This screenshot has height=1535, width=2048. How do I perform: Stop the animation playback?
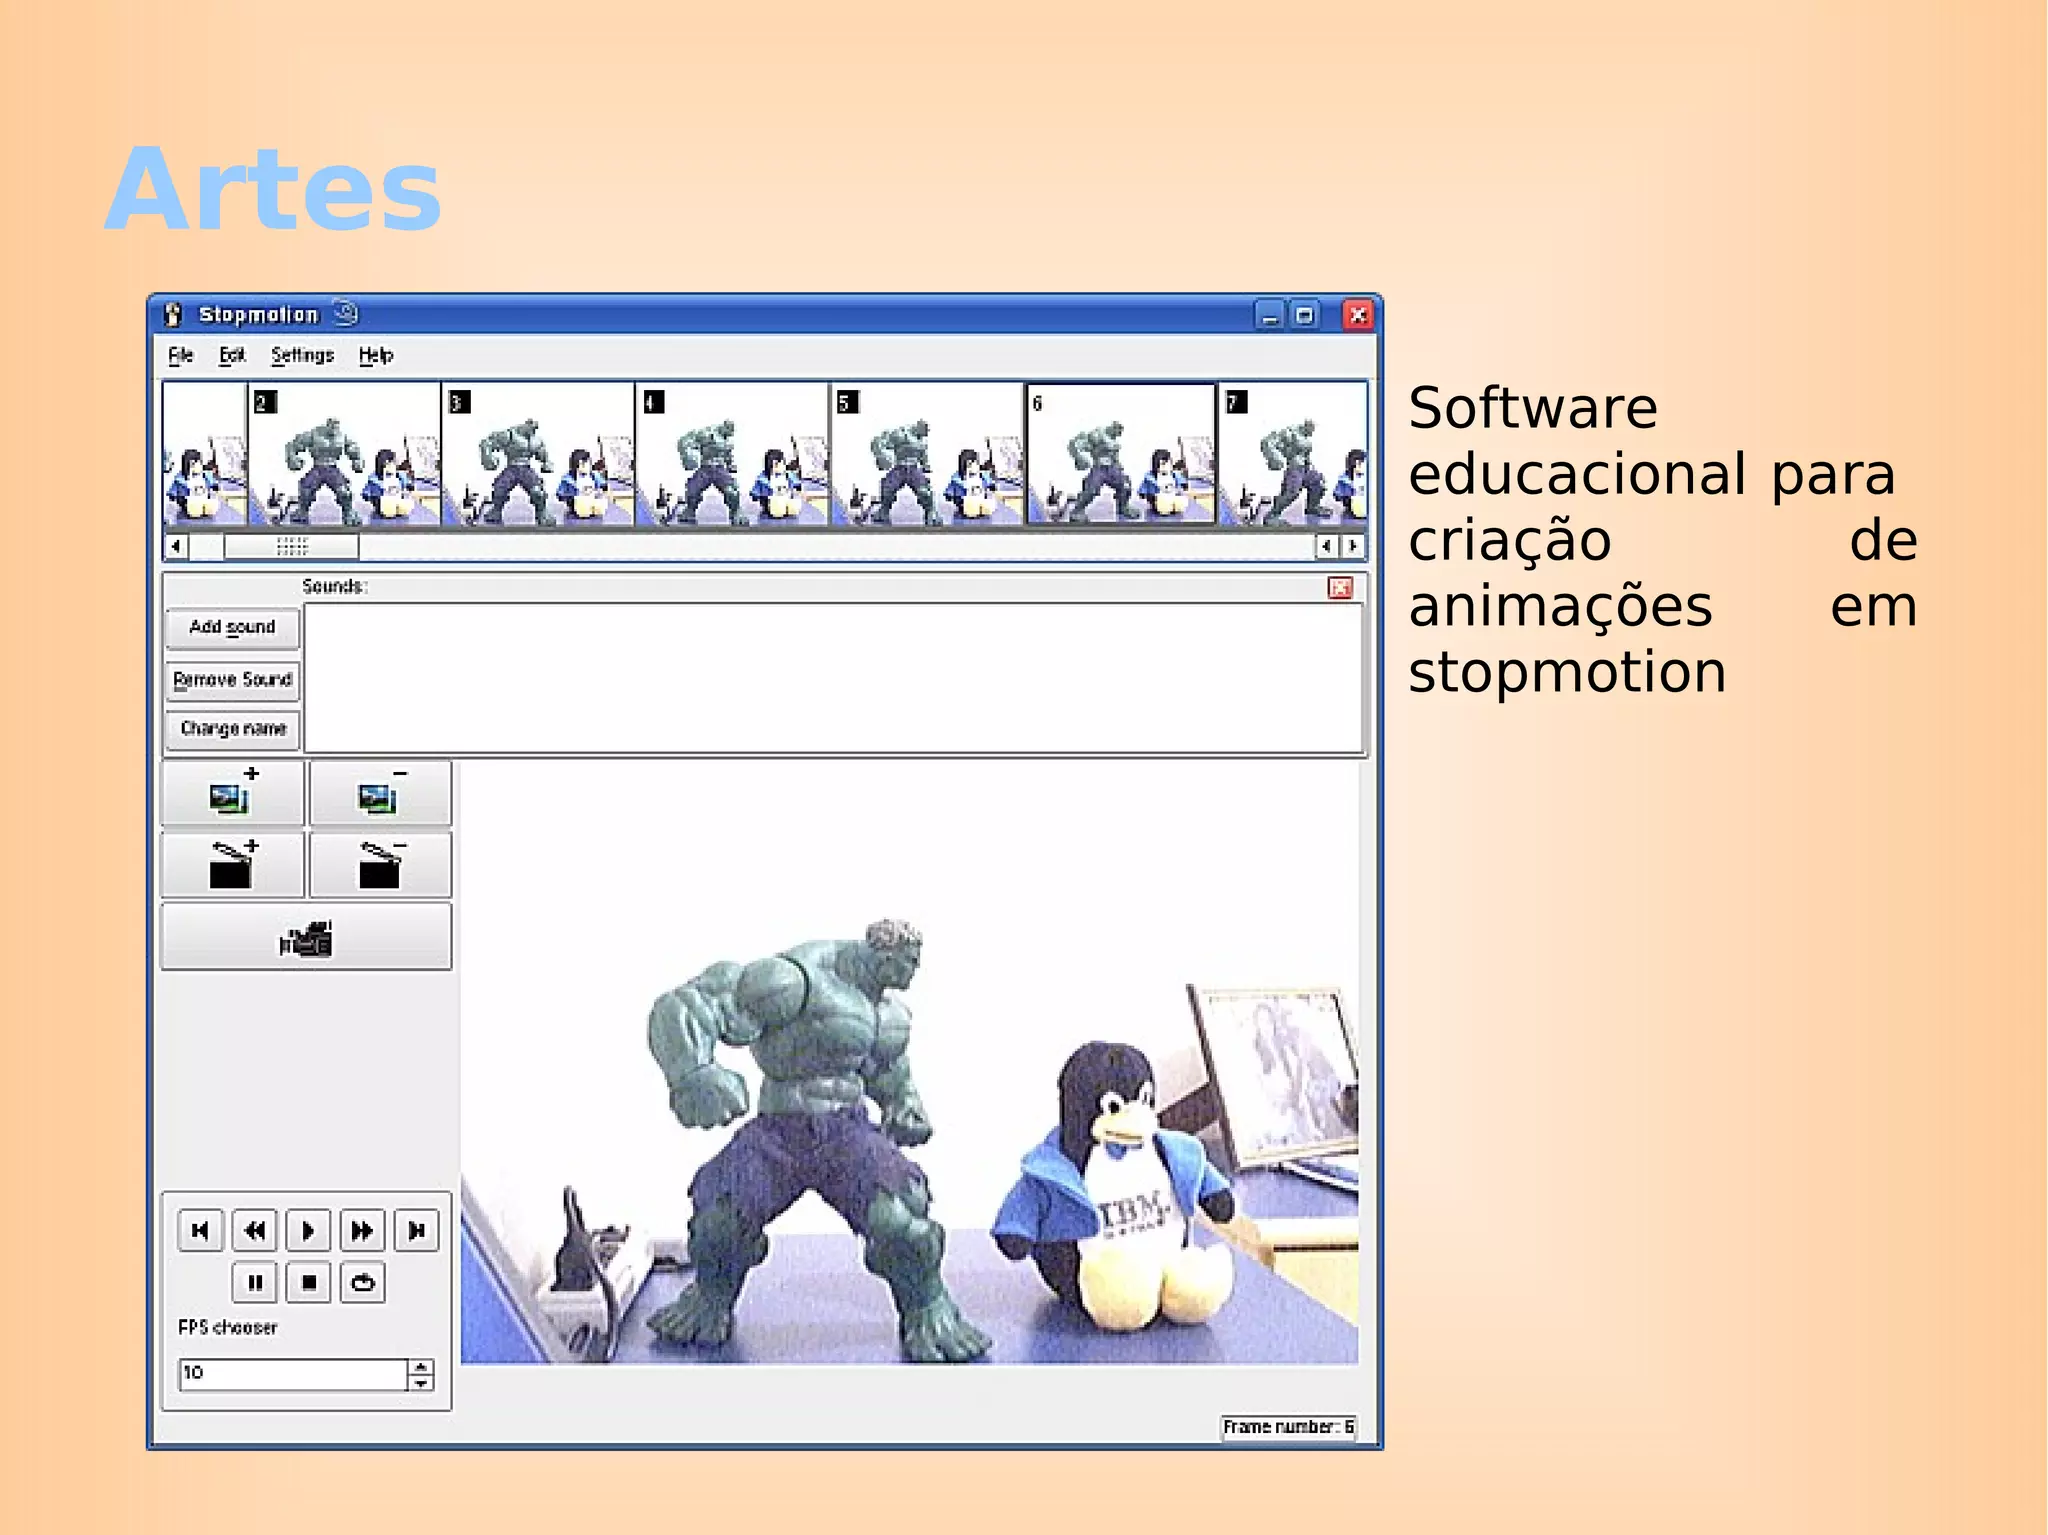click(308, 1283)
